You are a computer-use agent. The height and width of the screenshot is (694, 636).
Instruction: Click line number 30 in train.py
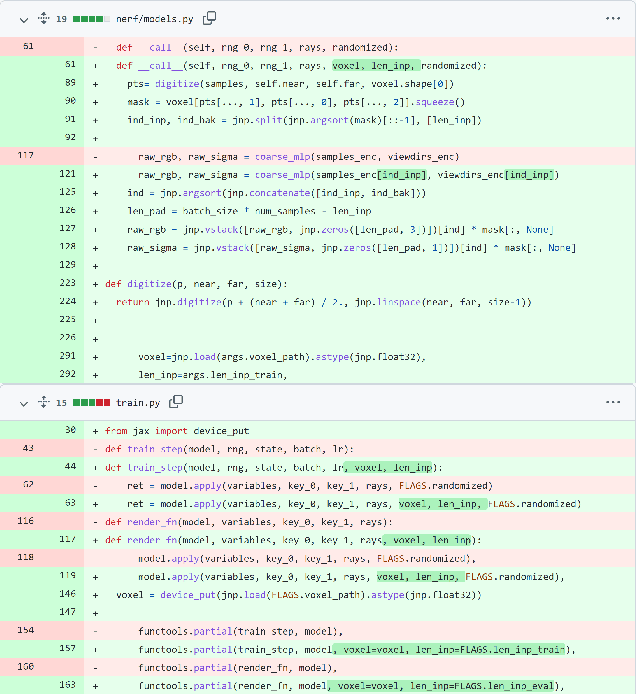point(70,430)
